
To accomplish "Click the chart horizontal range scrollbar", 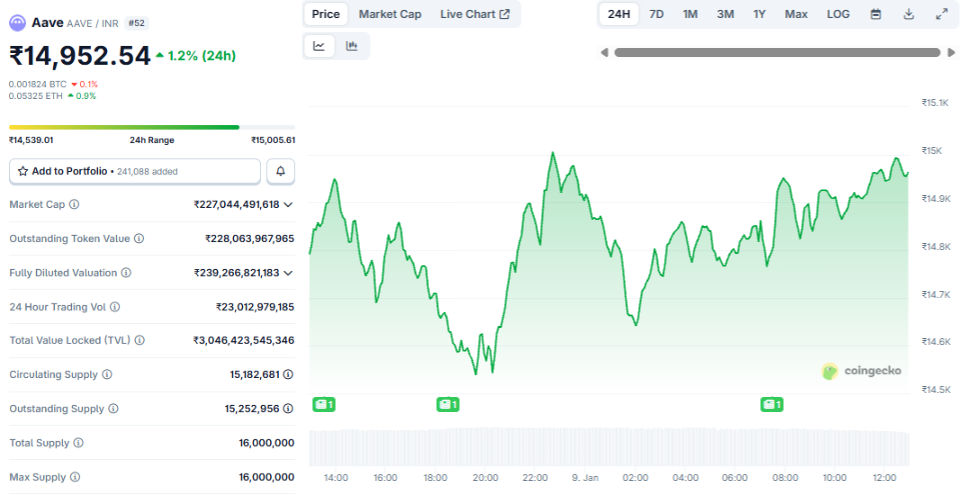I will [777, 53].
